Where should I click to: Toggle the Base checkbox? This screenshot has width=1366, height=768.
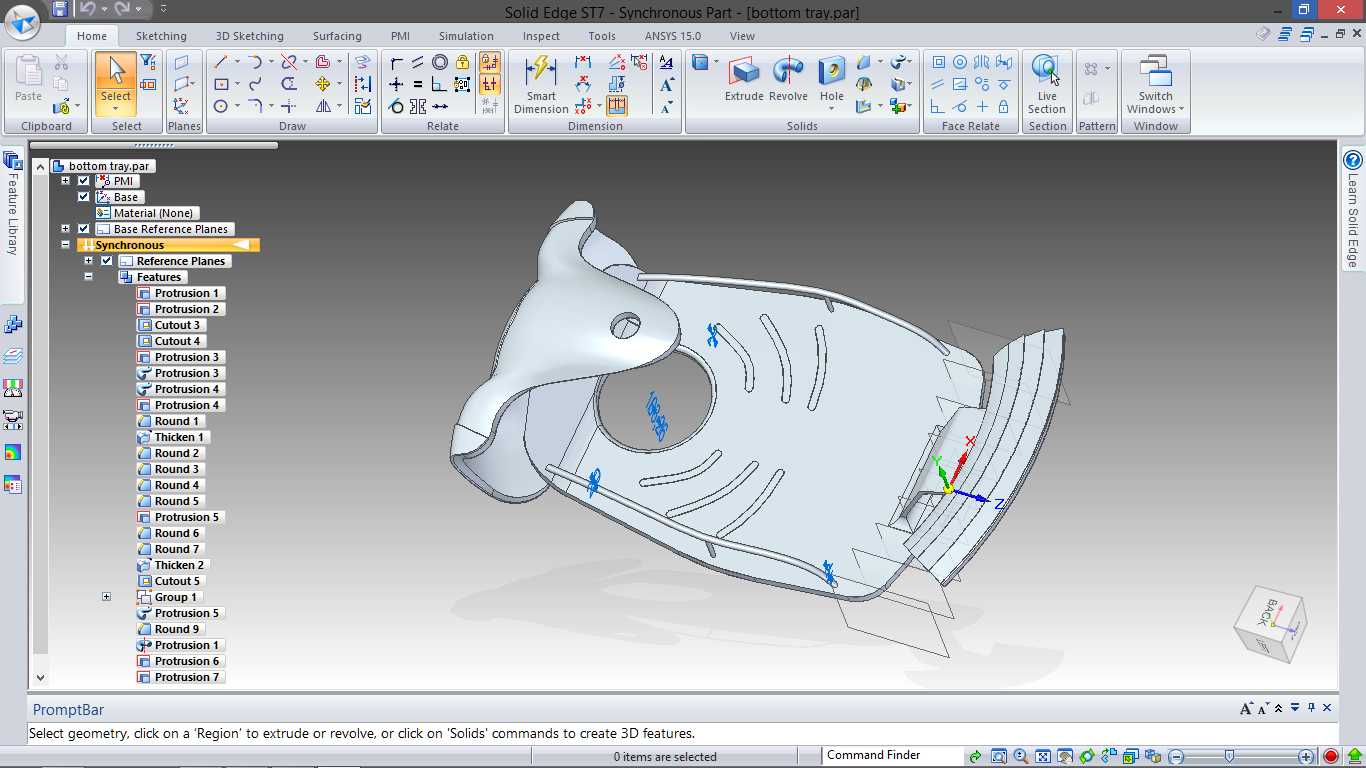(x=84, y=197)
